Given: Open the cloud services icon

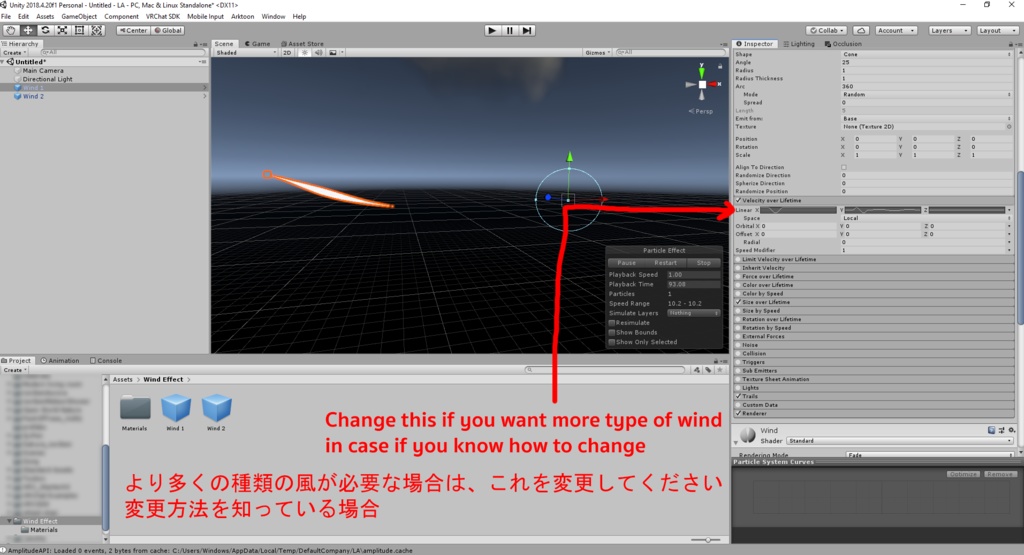Looking at the screenshot, I should (861, 31).
